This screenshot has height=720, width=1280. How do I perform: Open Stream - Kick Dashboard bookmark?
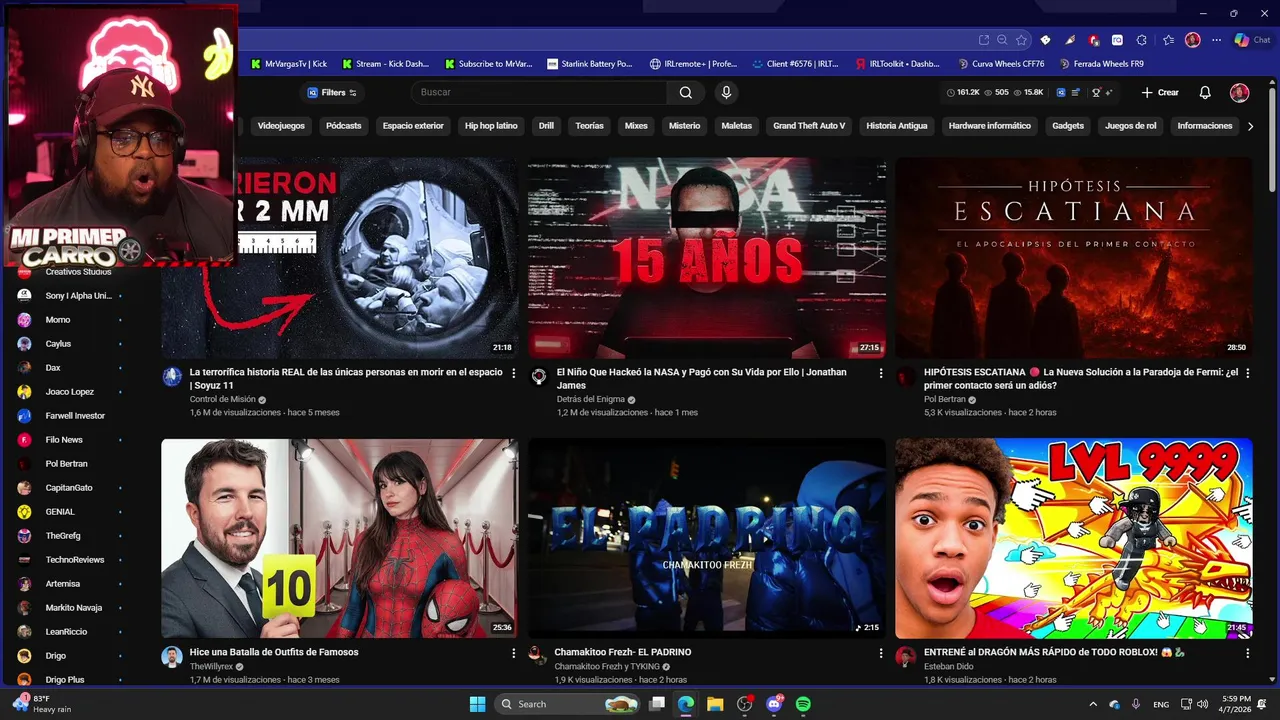385,64
